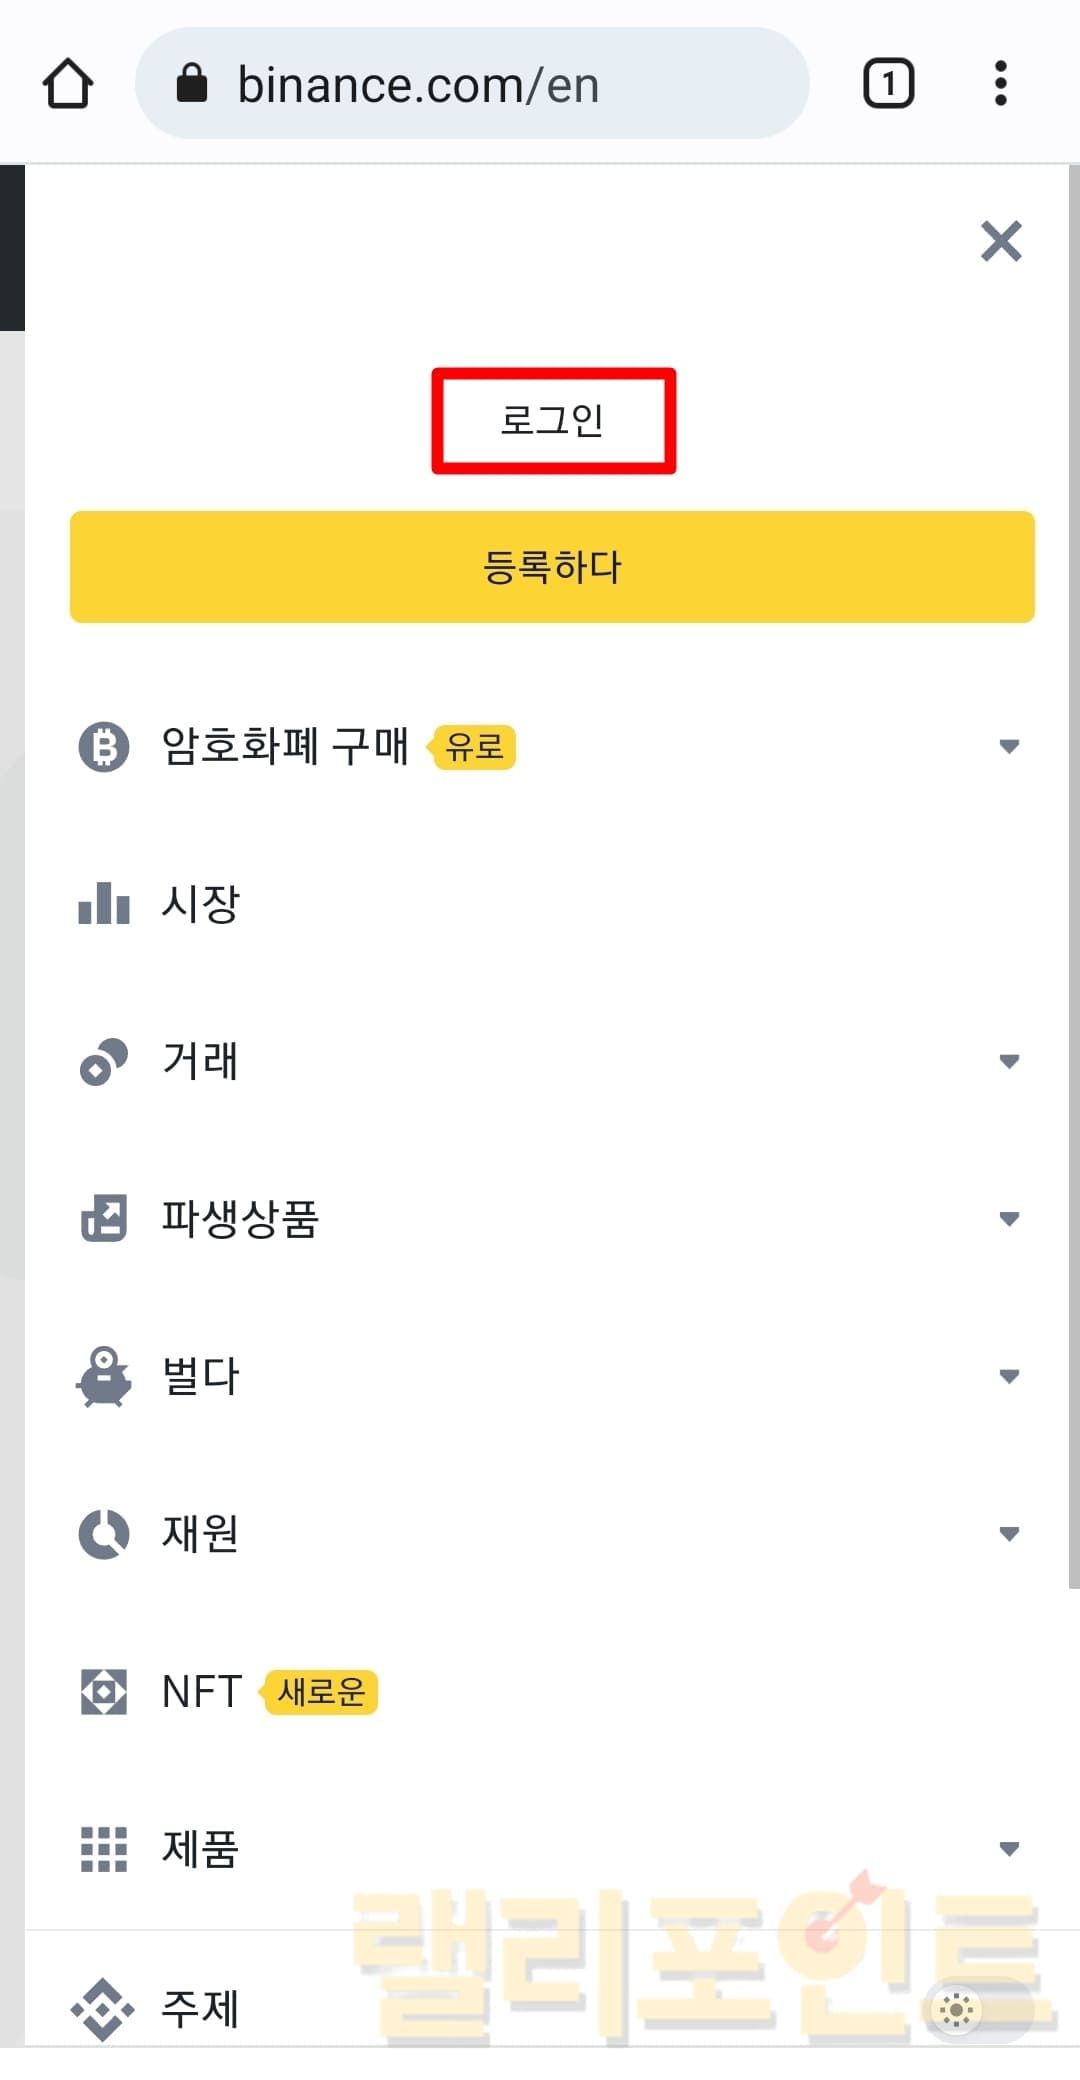Open the three-dot browser menu
Image resolution: width=1080 pixels, height=2080 pixels.
[1000, 84]
